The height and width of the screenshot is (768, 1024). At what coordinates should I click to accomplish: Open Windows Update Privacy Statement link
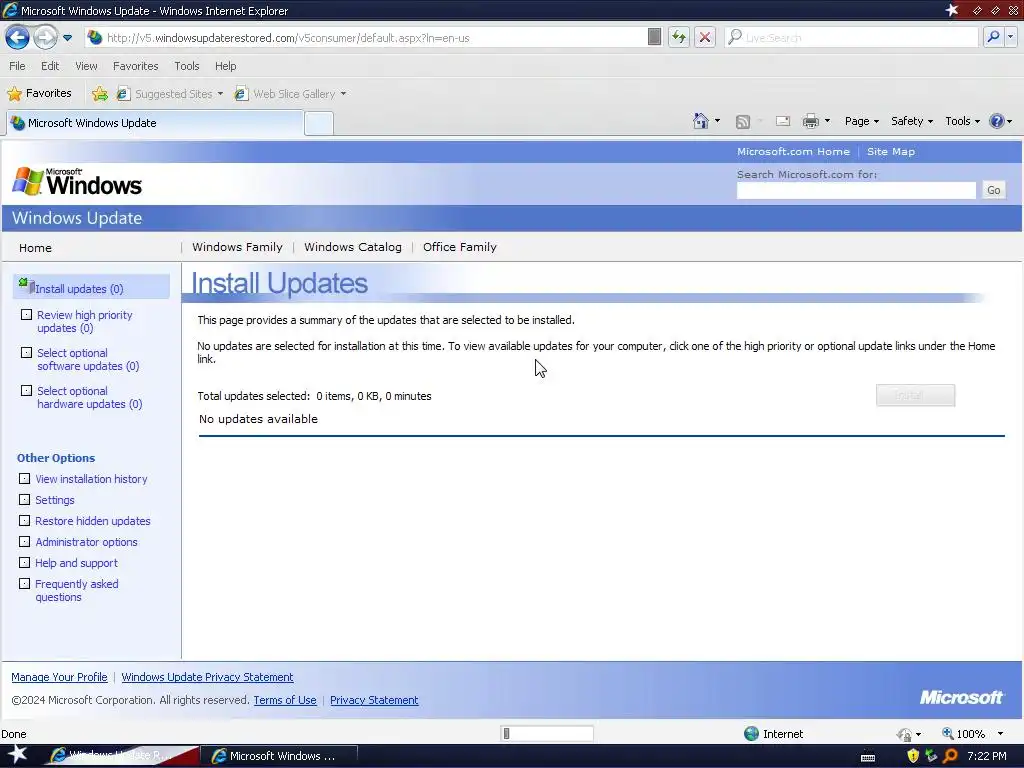click(207, 677)
